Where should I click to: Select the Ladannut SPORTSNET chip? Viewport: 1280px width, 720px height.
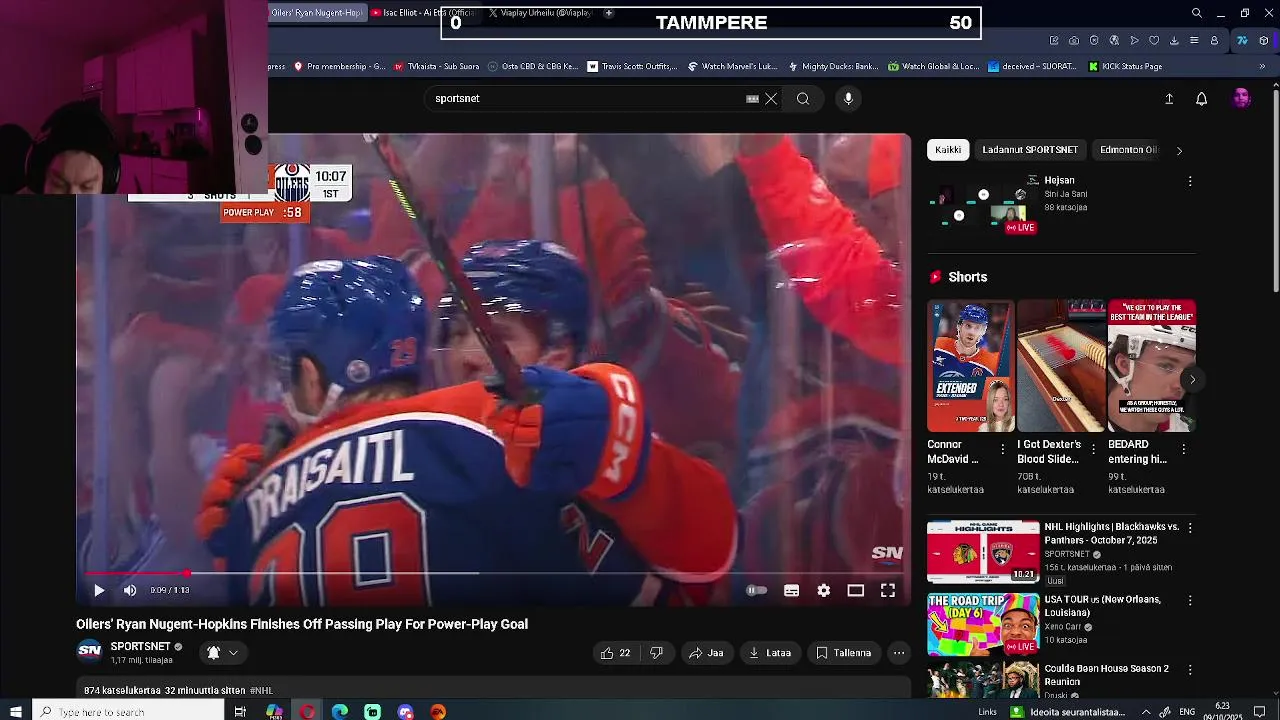1030,150
